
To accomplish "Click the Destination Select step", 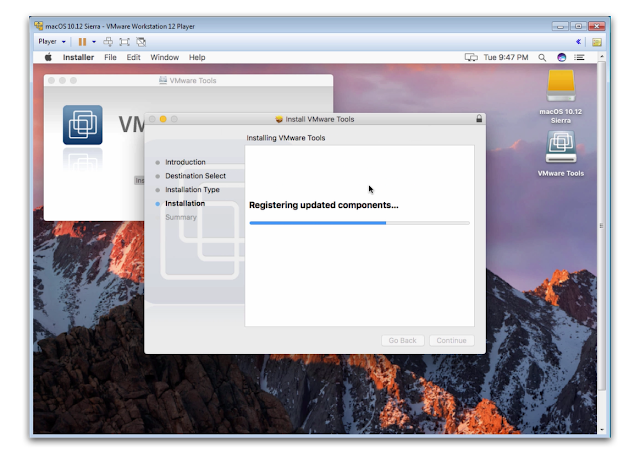I will [x=195, y=176].
